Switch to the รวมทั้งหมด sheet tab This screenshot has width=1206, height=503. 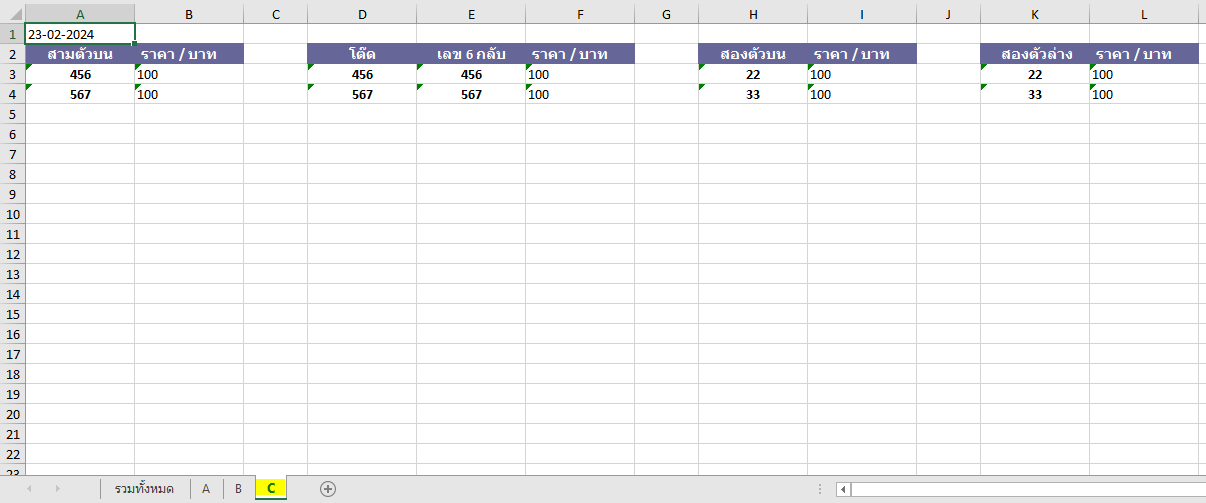[x=144, y=489]
